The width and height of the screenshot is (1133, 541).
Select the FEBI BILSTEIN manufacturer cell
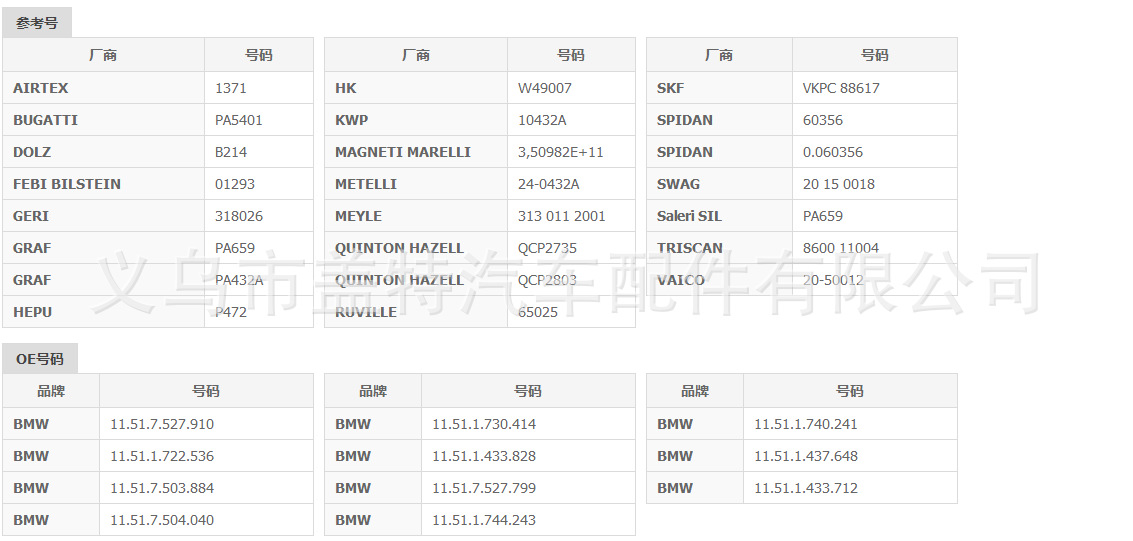click(67, 184)
